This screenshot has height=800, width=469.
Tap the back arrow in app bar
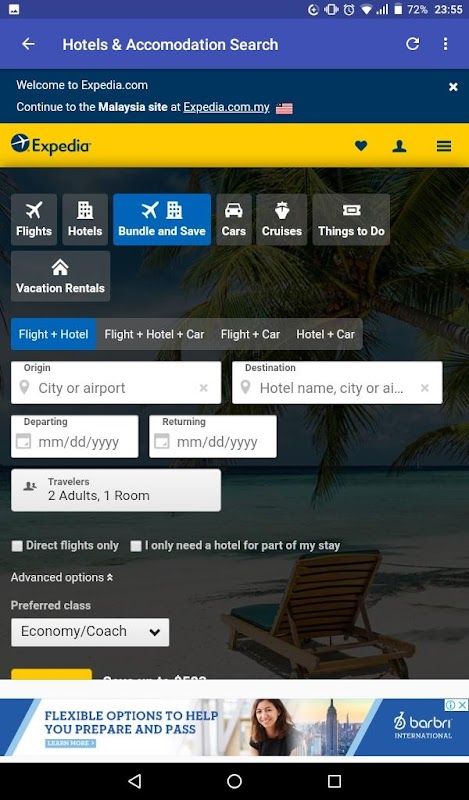tap(29, 44)
